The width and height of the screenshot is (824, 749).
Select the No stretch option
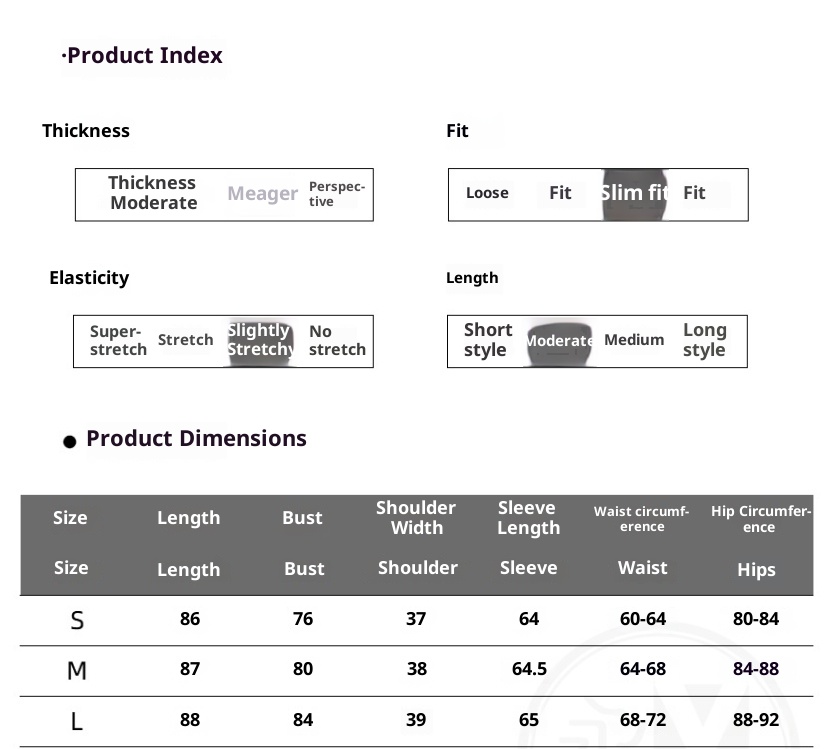(x=337, y=341)
